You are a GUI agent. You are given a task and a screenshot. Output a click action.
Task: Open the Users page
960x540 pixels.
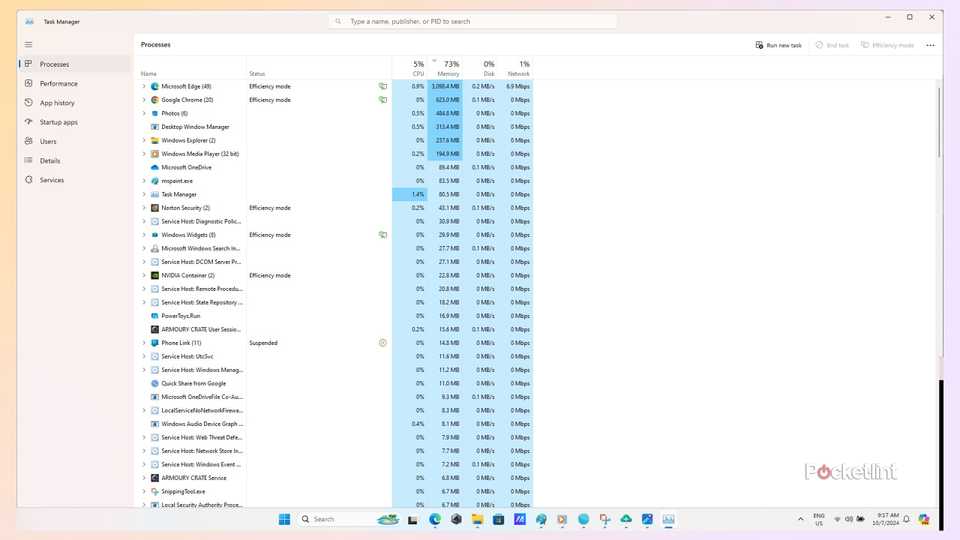75,141
